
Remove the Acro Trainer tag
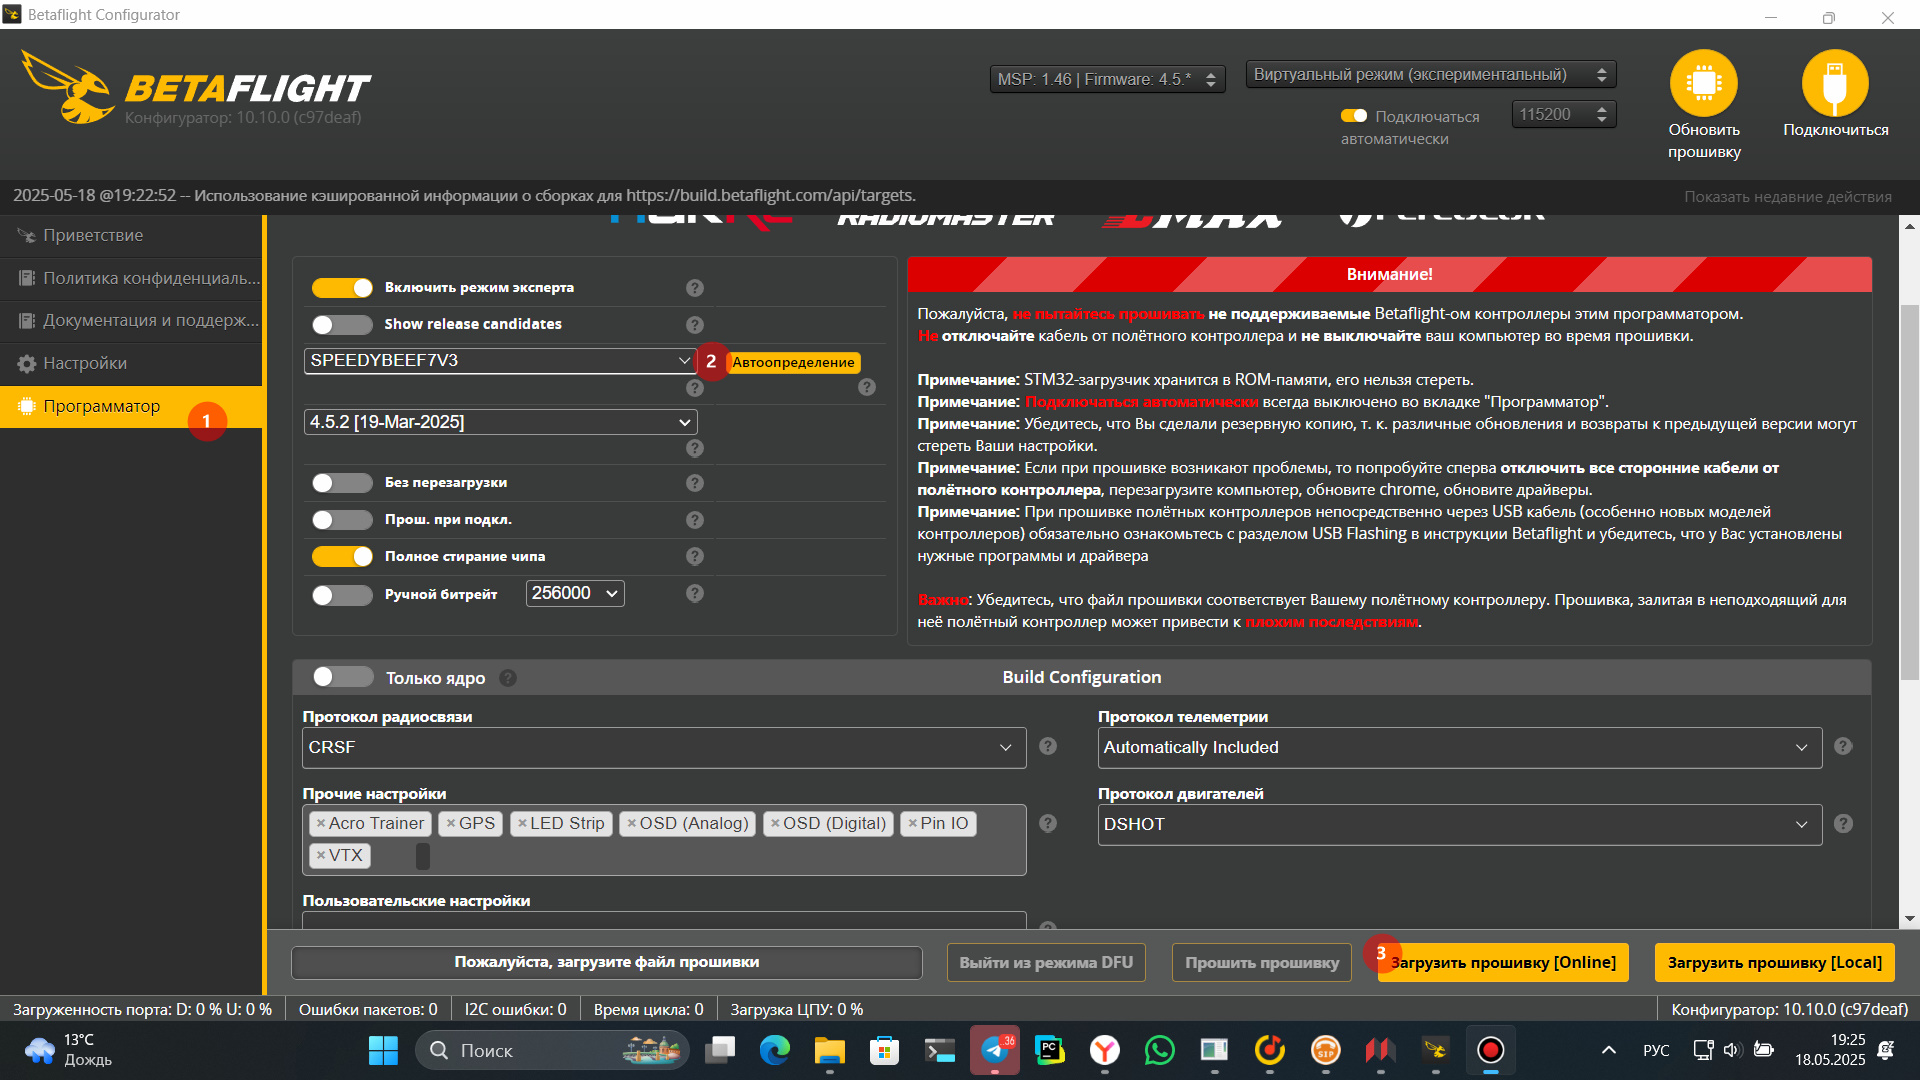(x=321, y=823)
